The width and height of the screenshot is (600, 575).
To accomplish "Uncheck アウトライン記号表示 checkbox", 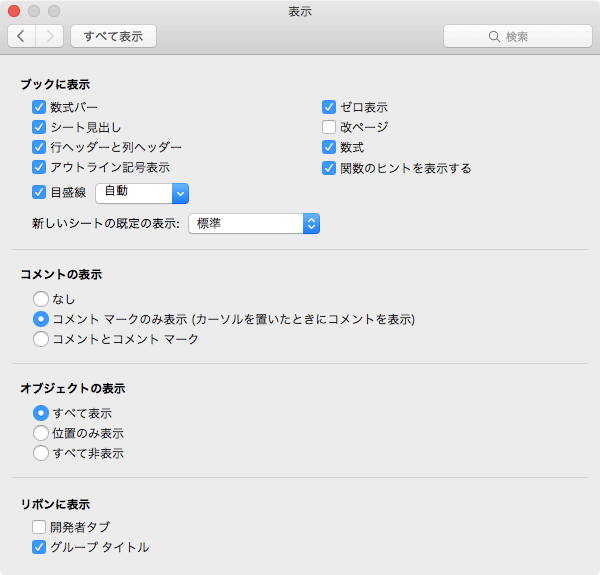I will tap(39, 167).
